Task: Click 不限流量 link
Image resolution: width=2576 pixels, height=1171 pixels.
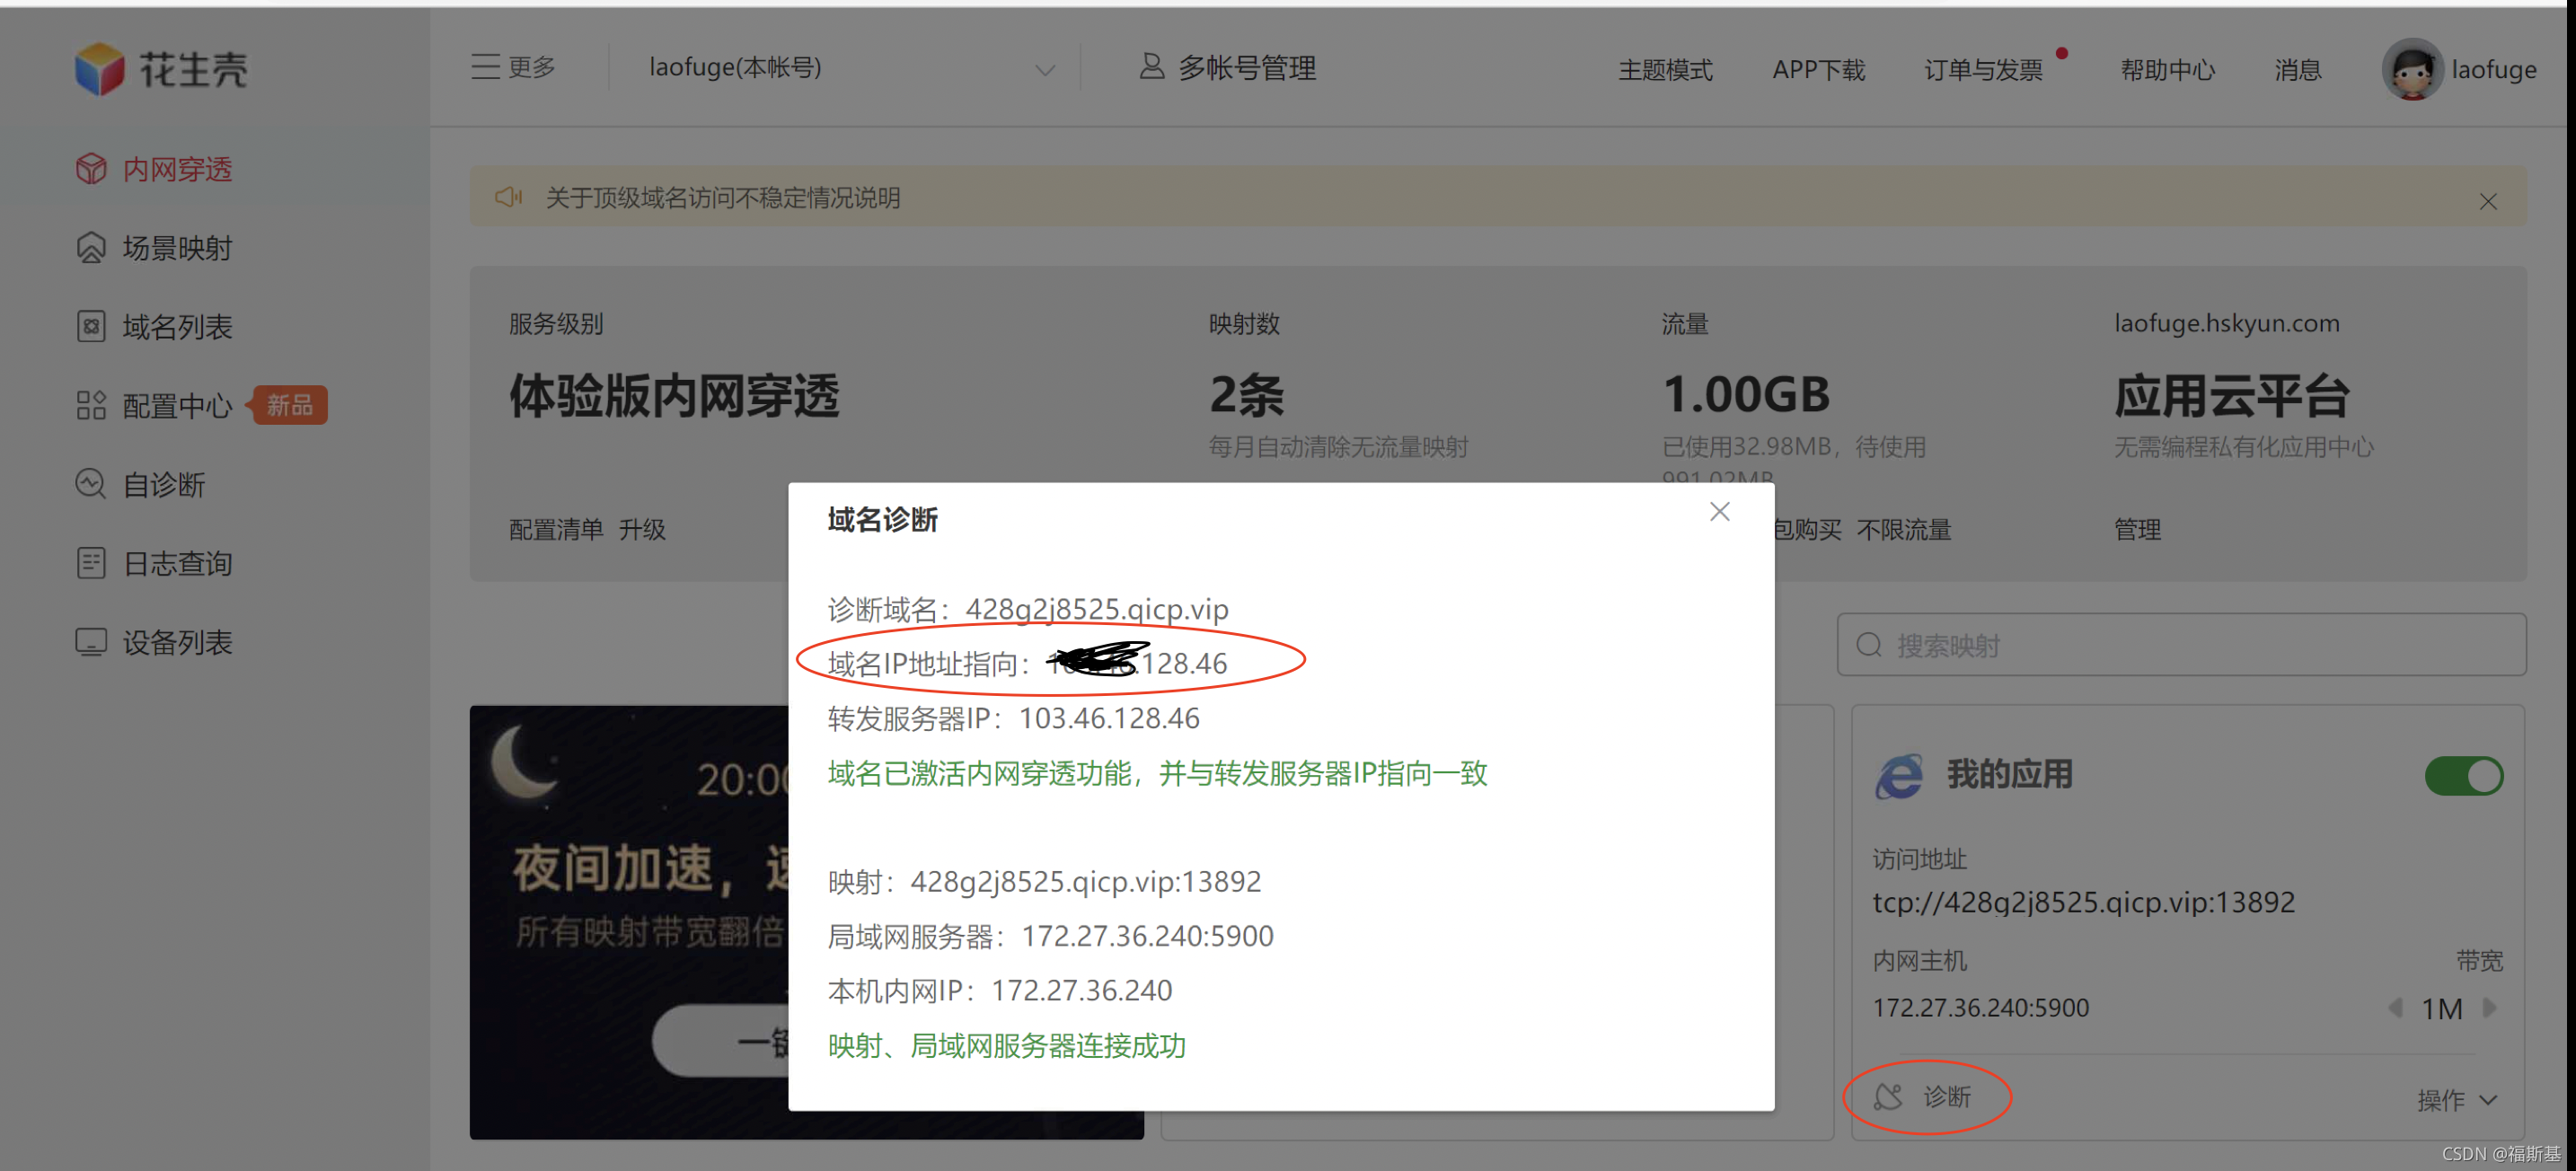Action: (1903, 529)
